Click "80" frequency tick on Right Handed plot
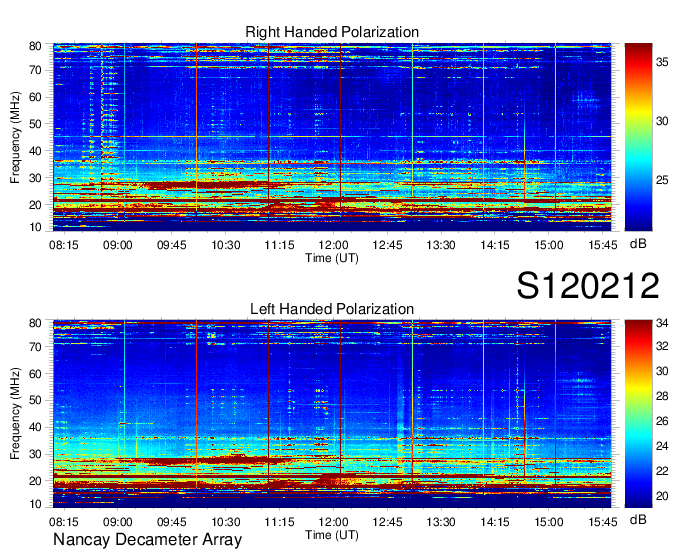 [35, 46]
